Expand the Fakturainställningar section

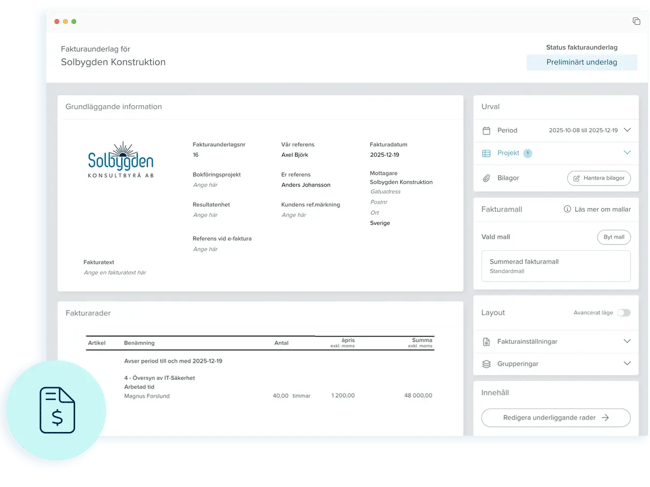(x=627, y=341)
